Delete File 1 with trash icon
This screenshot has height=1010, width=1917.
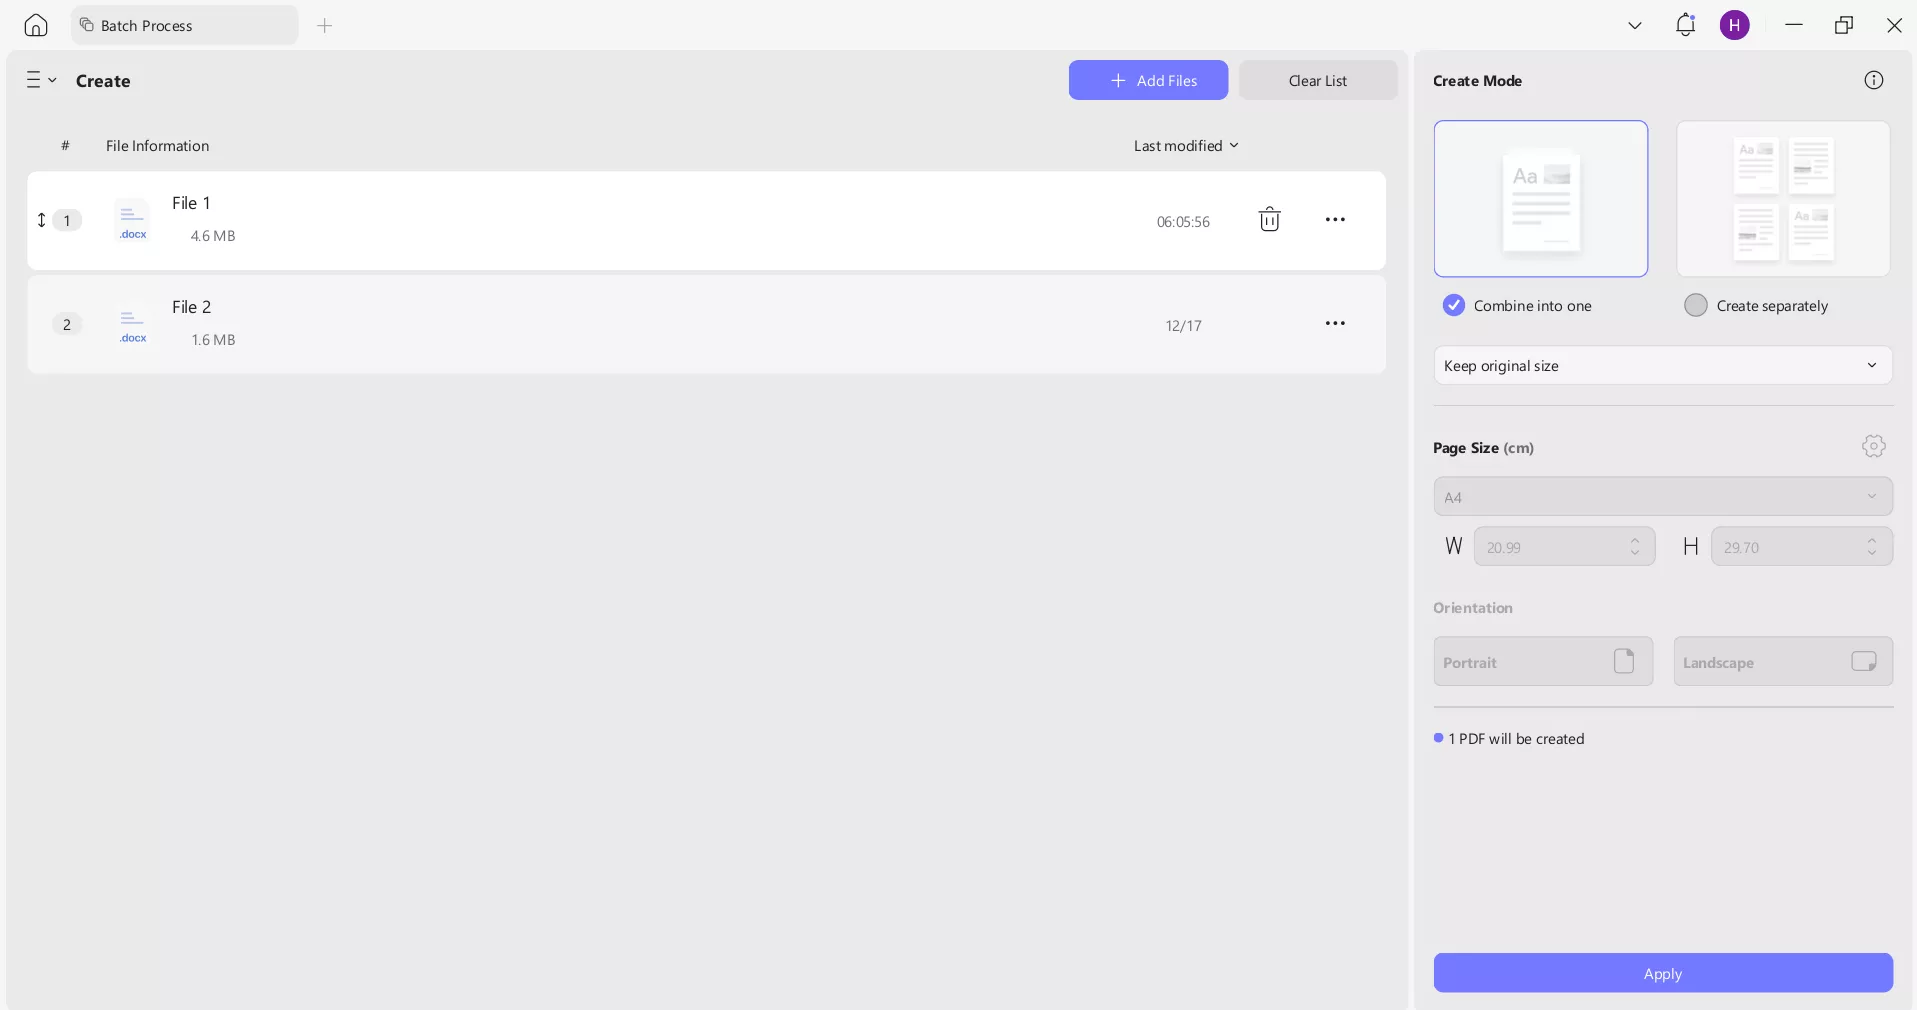(x=1269, y=220)
